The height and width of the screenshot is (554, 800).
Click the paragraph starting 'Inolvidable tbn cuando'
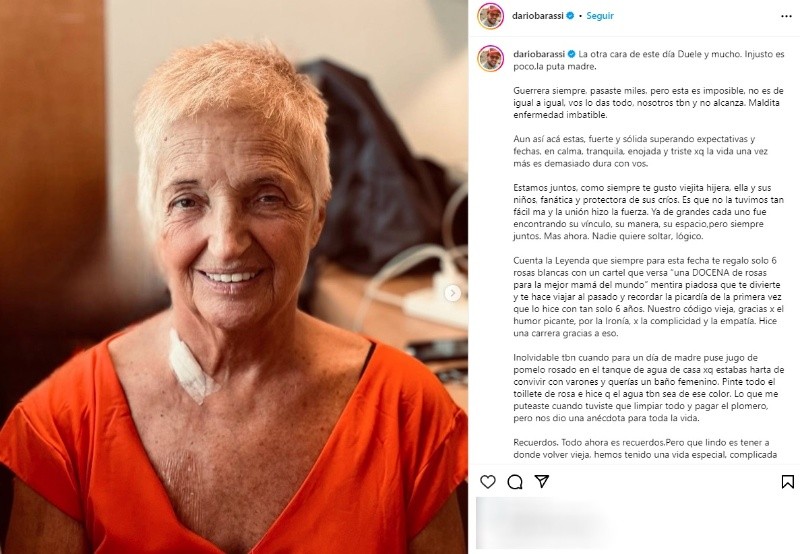click(x=648, y=388)
